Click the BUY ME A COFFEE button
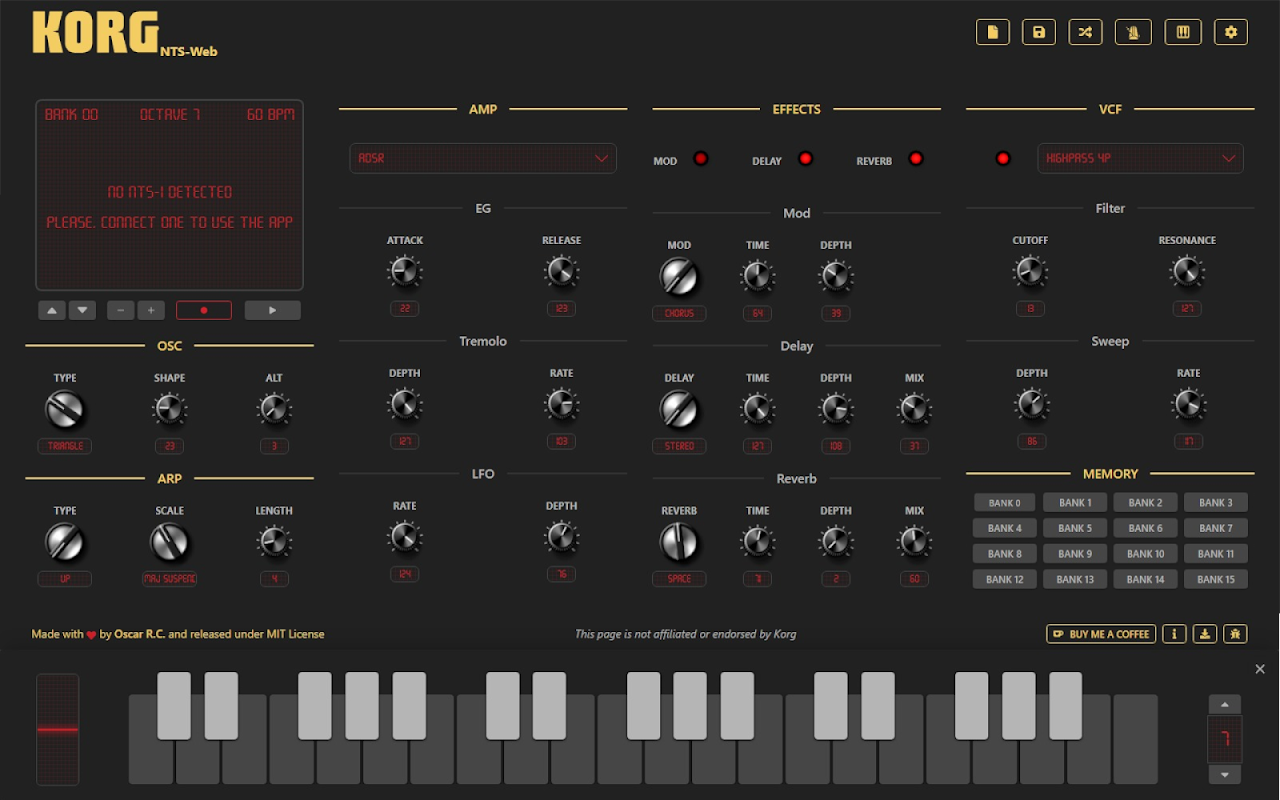Screen dimensions: 1280x800 click(x=1101, y=634)
